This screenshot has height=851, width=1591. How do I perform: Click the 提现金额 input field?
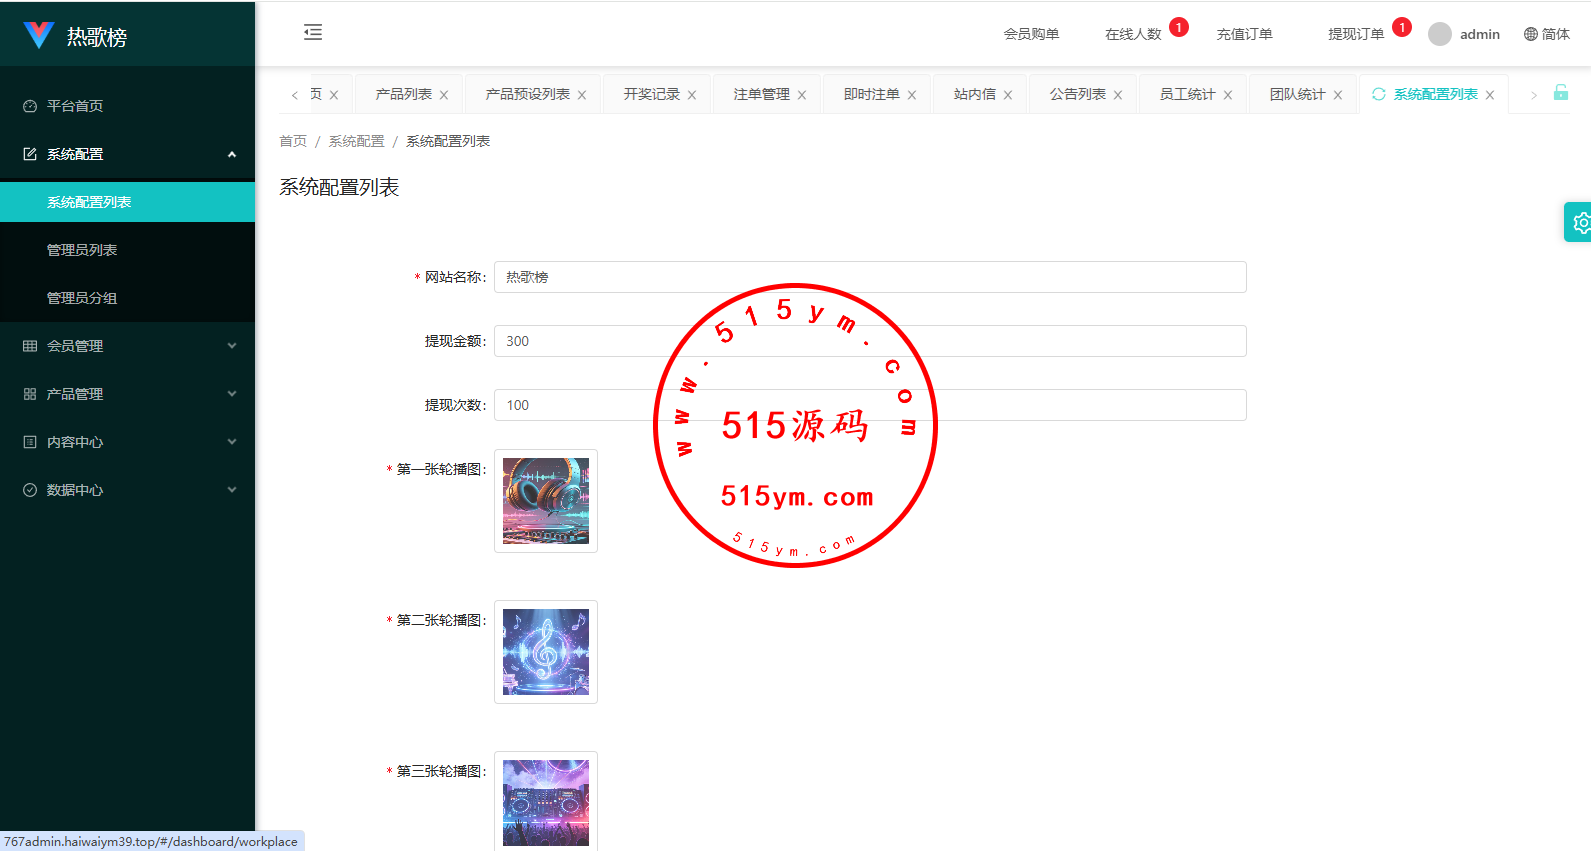pos(870,341)
